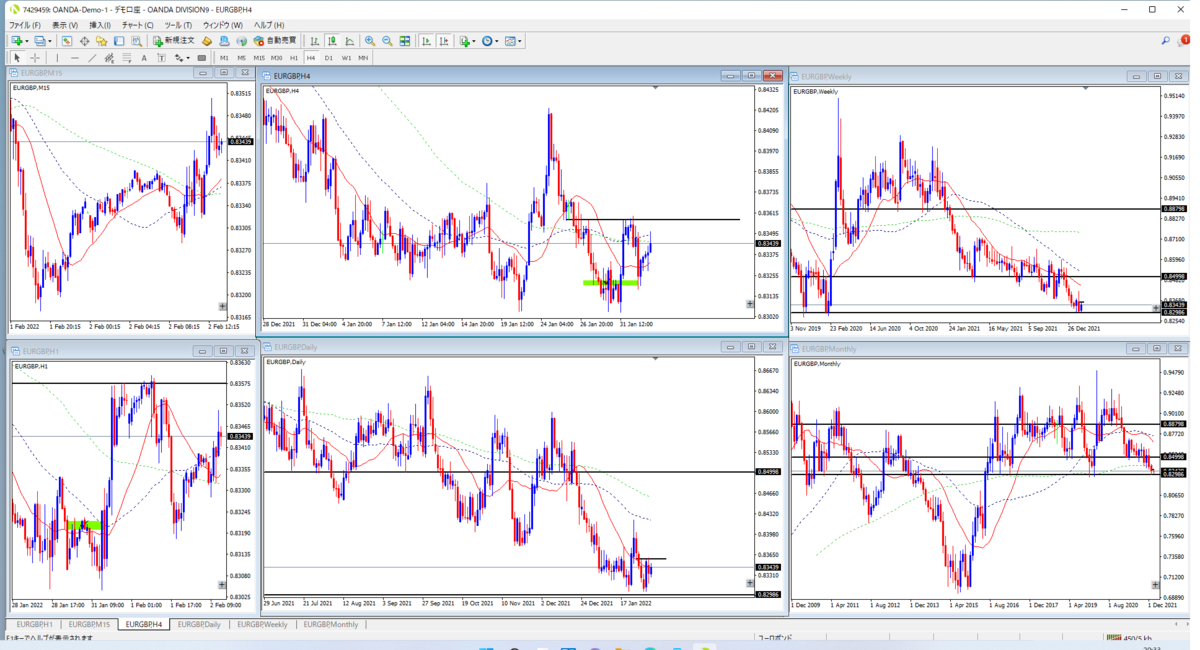The width and height of the screenshot is (1200, 650).
Task: Open the チャート(C) menu
Action: coord(137,25)
